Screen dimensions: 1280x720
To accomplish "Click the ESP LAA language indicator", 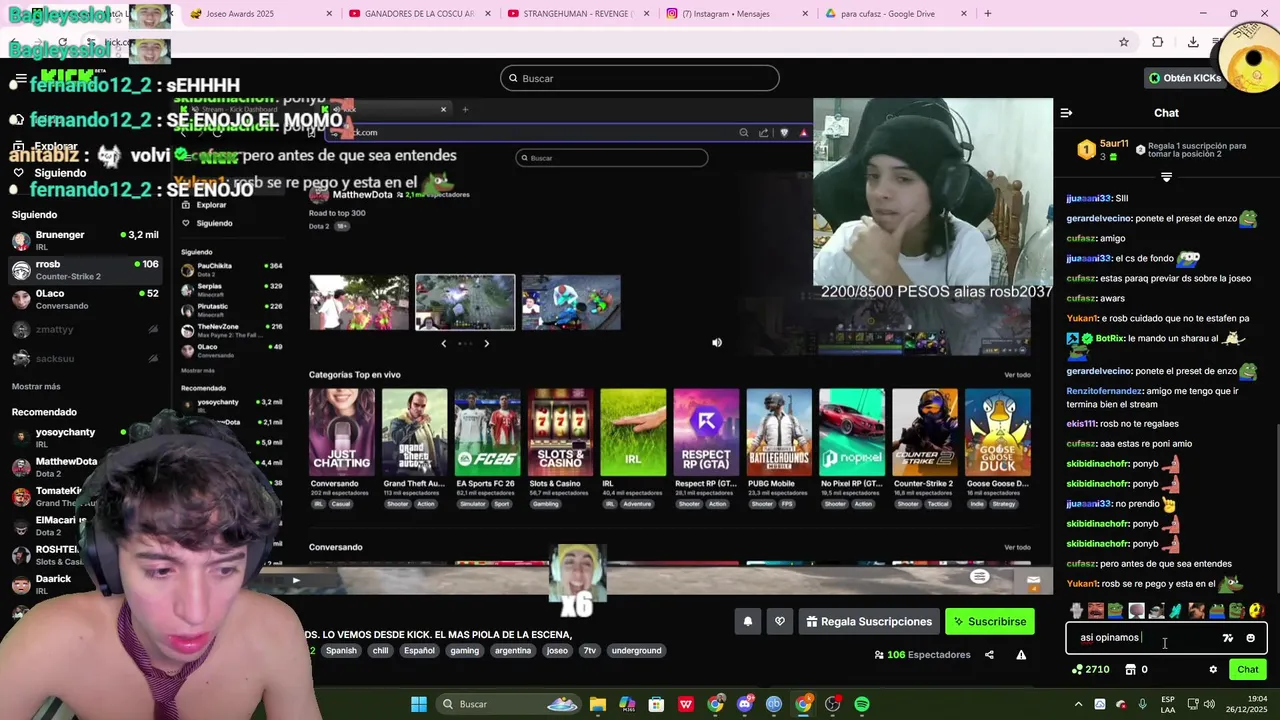I will tap(1168, 704).
